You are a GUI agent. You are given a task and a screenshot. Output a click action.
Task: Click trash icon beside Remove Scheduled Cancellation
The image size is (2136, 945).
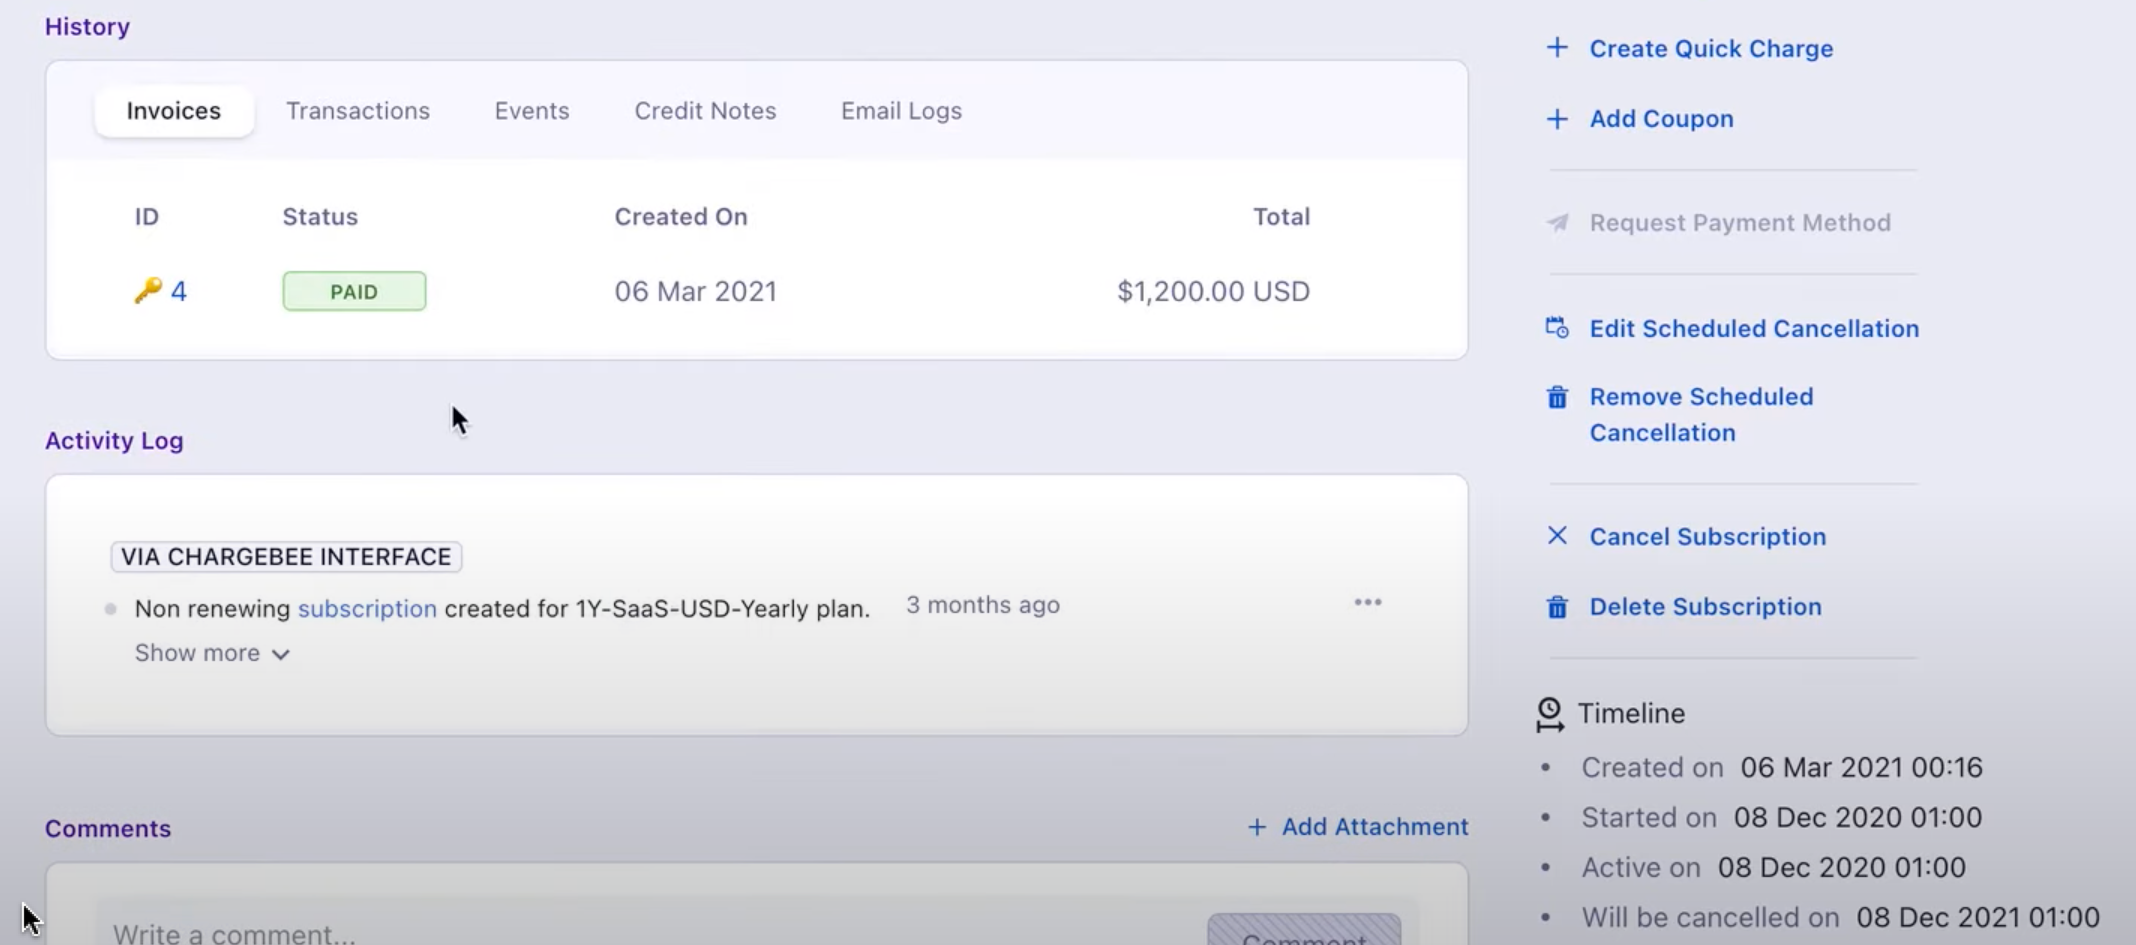(x=1557, y=398)
